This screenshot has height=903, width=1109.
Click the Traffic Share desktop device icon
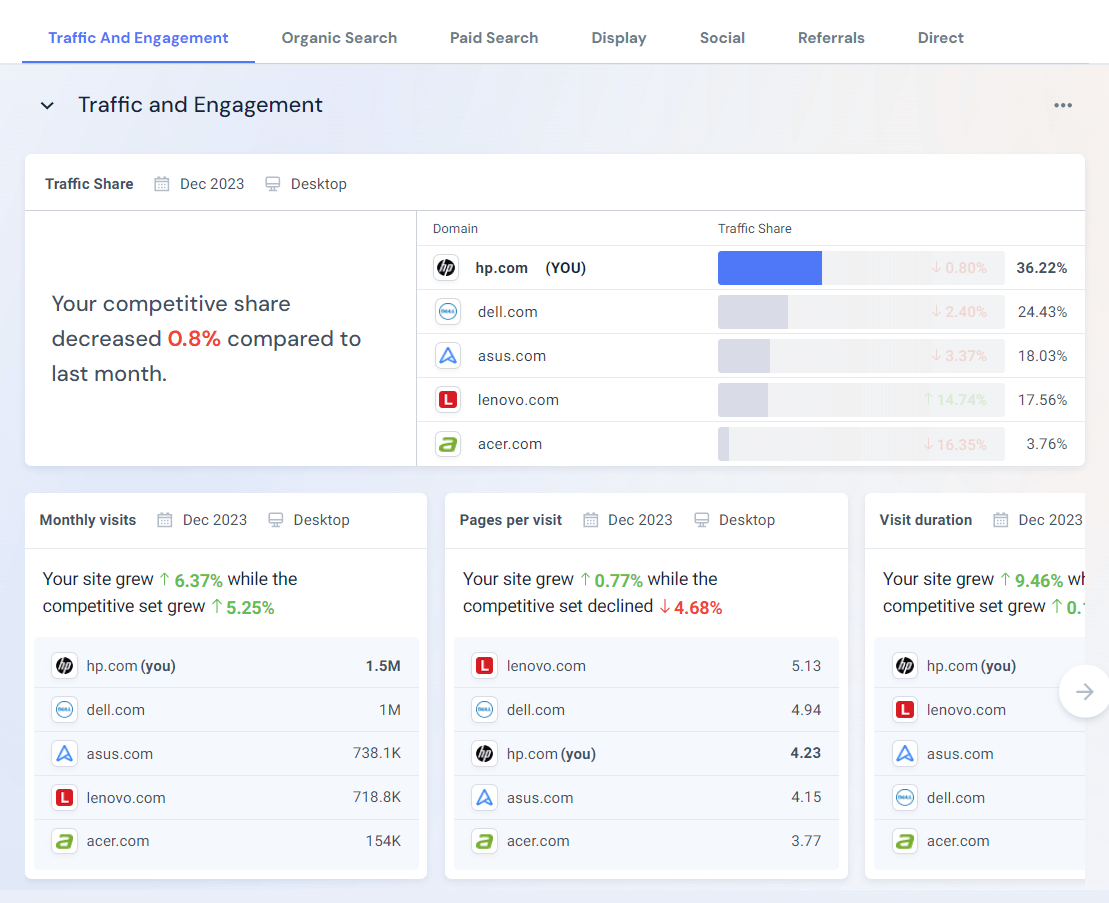[272, 184]
